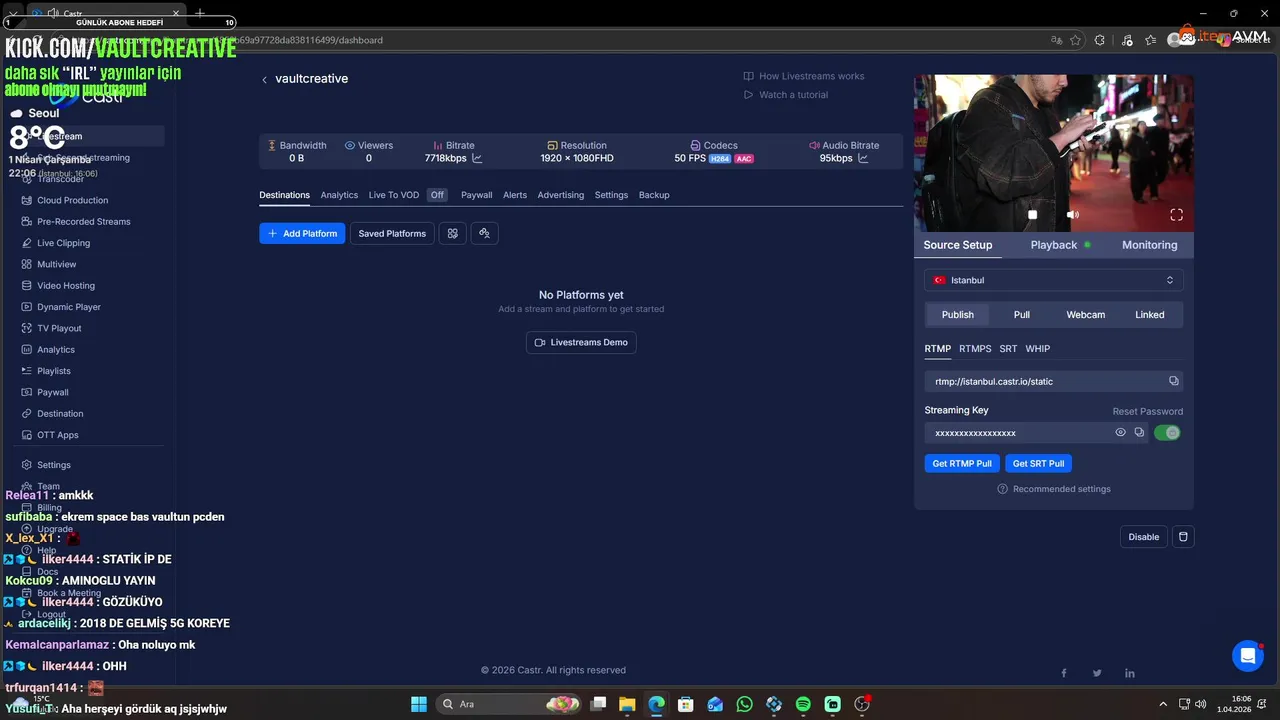Delete the stream with the trash icon
The image size is (1280, 720).
tap(1183, 537)
